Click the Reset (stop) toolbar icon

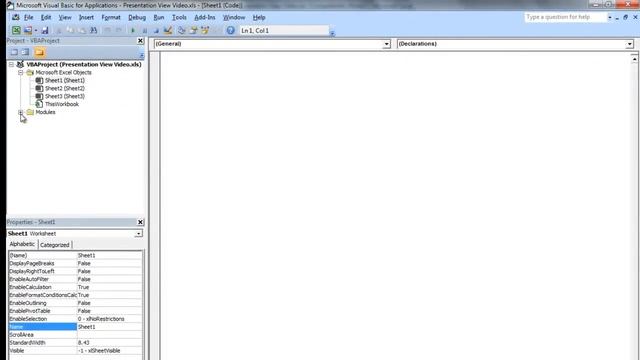(156, 31)
